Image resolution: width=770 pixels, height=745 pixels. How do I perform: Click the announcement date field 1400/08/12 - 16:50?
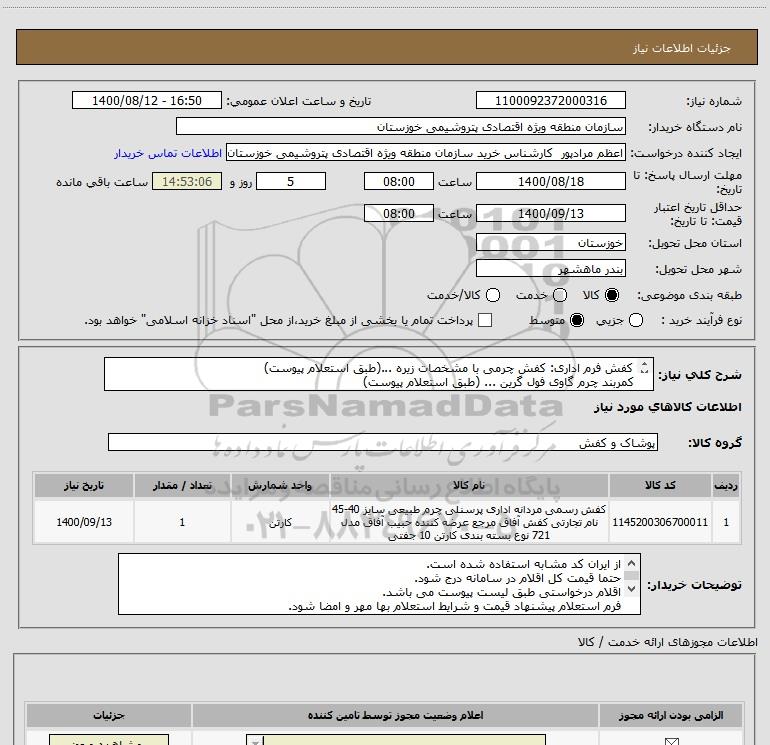(x=147, y=101)
